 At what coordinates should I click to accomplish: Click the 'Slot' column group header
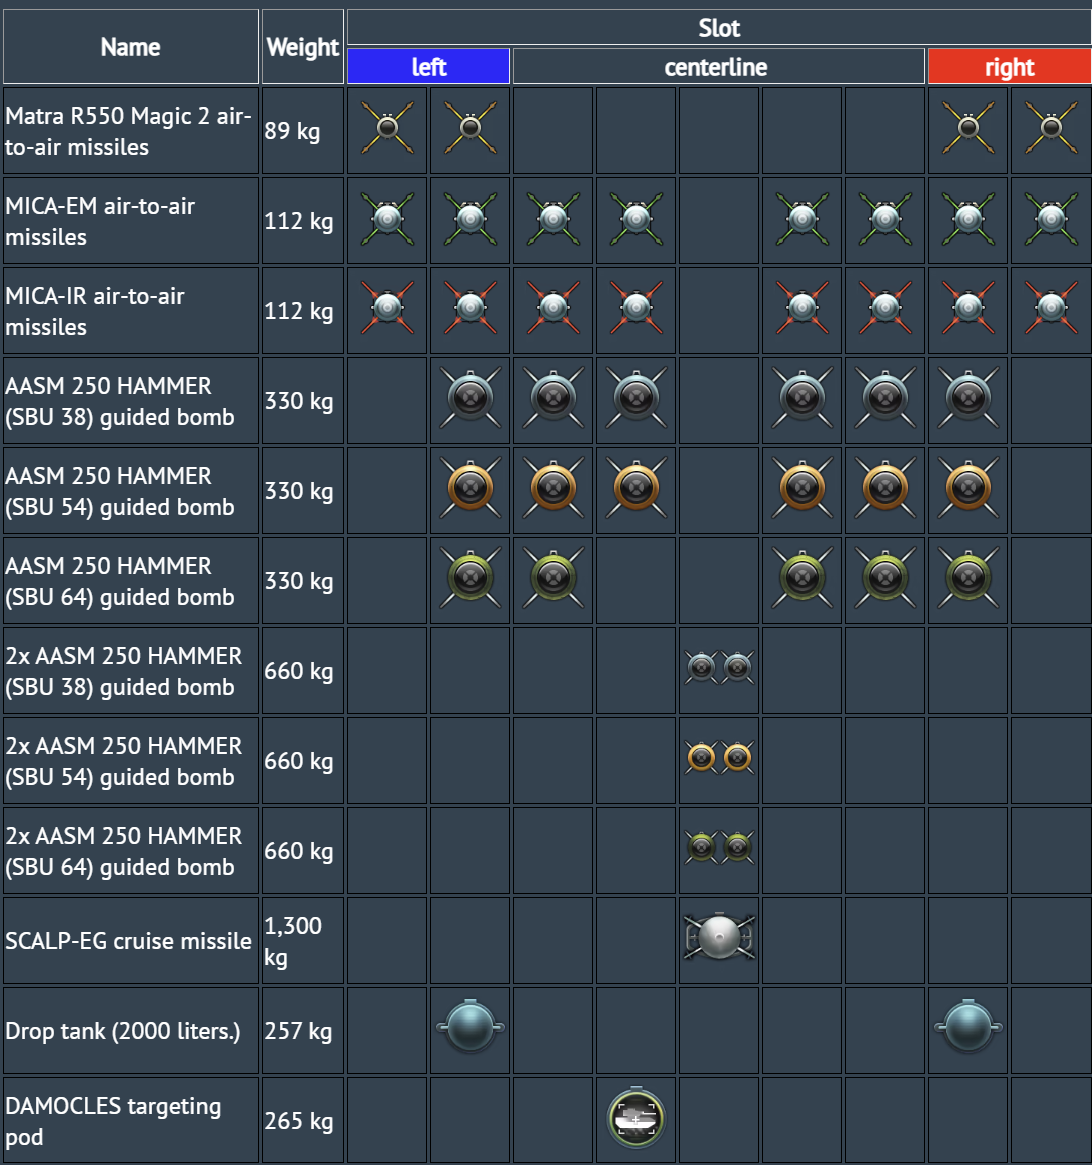click(x=719, y=27)
